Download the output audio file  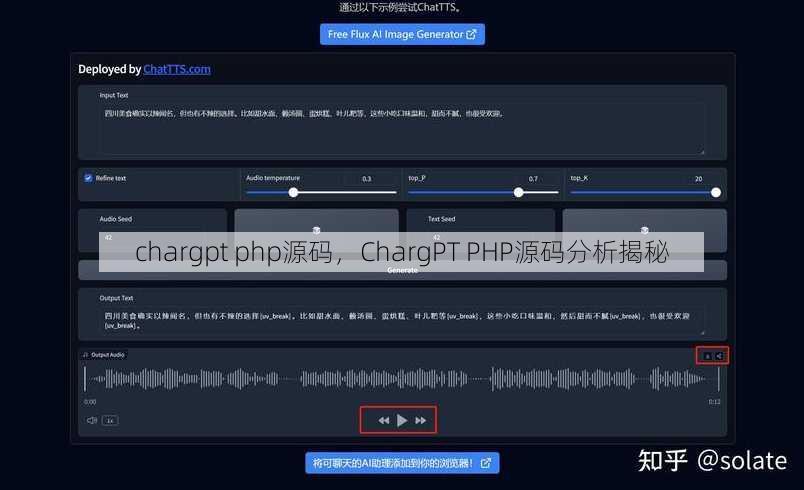[x=708, y=356]
